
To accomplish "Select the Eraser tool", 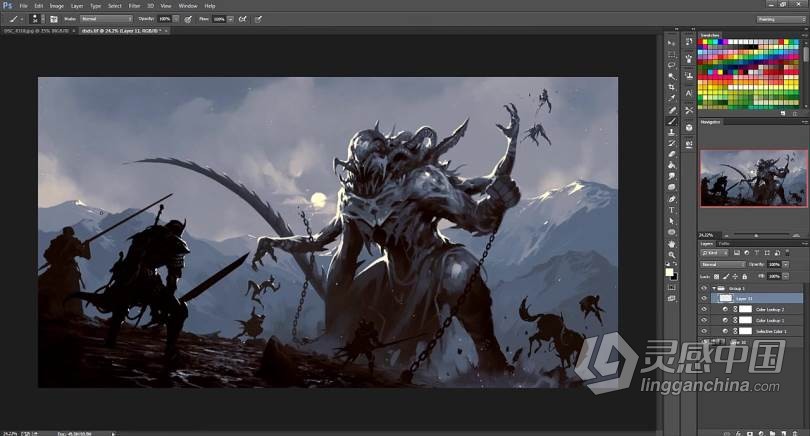I will (x=672, y=154).
